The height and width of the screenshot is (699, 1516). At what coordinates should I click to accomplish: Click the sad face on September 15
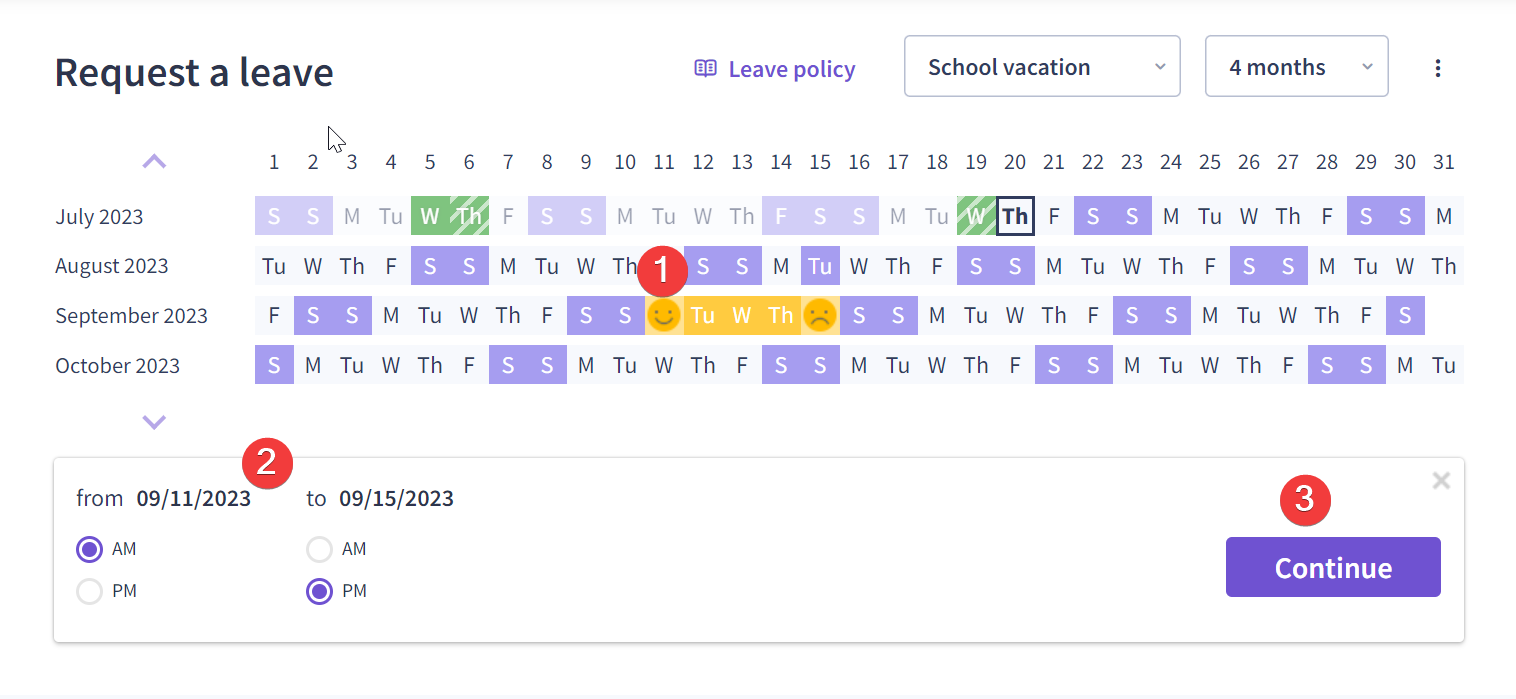(x=819, y=316)
